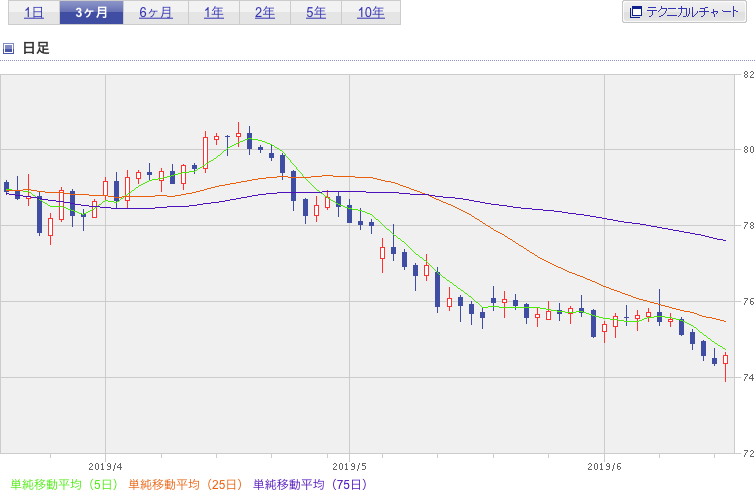Click the 2019/5 date axis label
Image resolution: width=755 pixels, height=493 pixels.
pyautogui.click(x=350, y=467)
